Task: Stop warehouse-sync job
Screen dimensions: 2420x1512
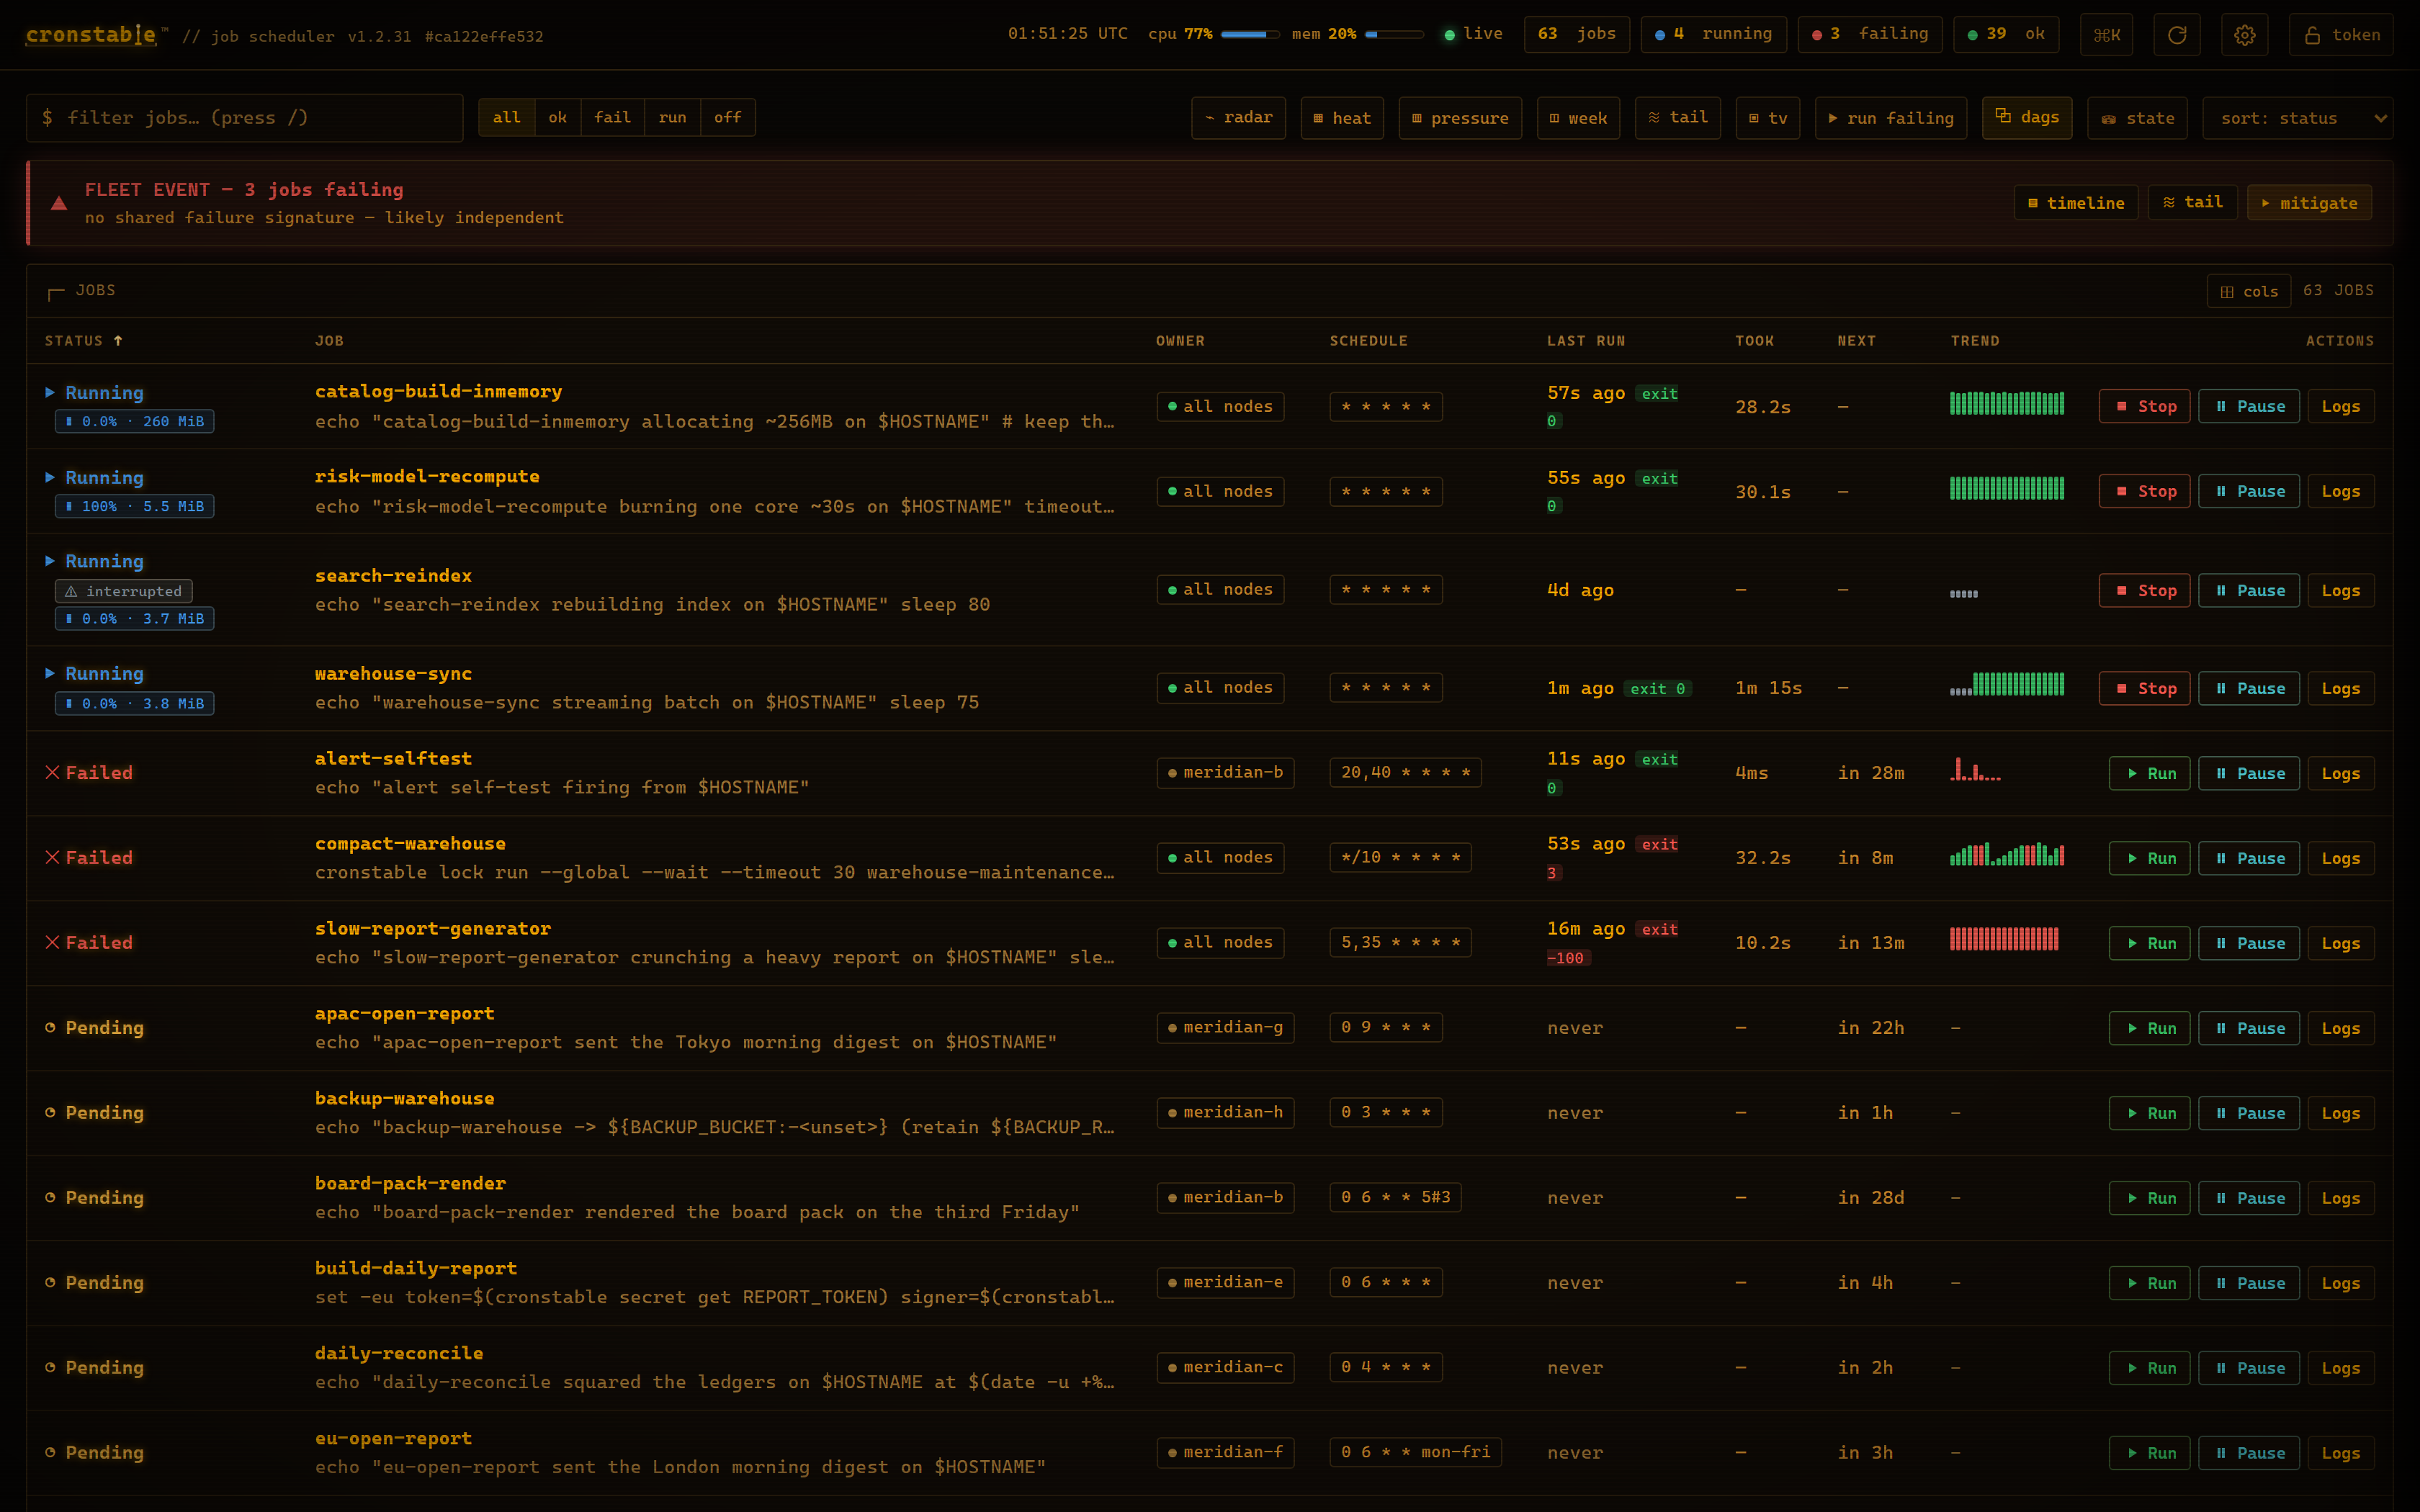Action: click(x=2145, y=689)
